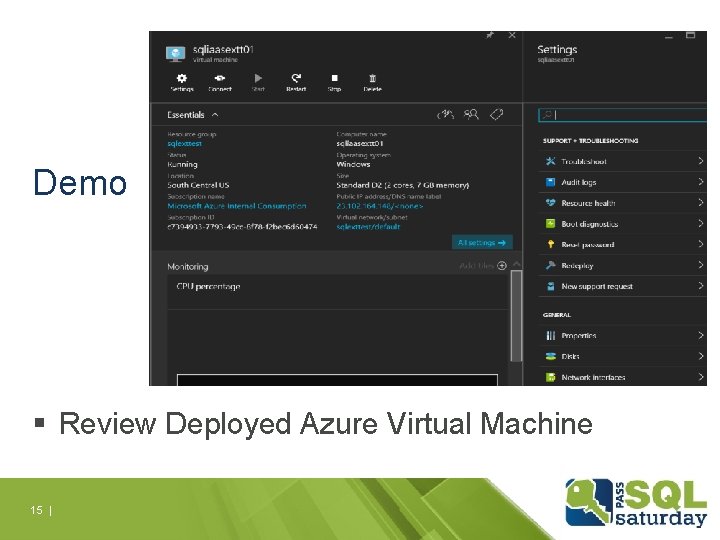The image size is (720, 540).
Task: Click the Redeploy hammer icon
Action: click(x=550, y=265)
